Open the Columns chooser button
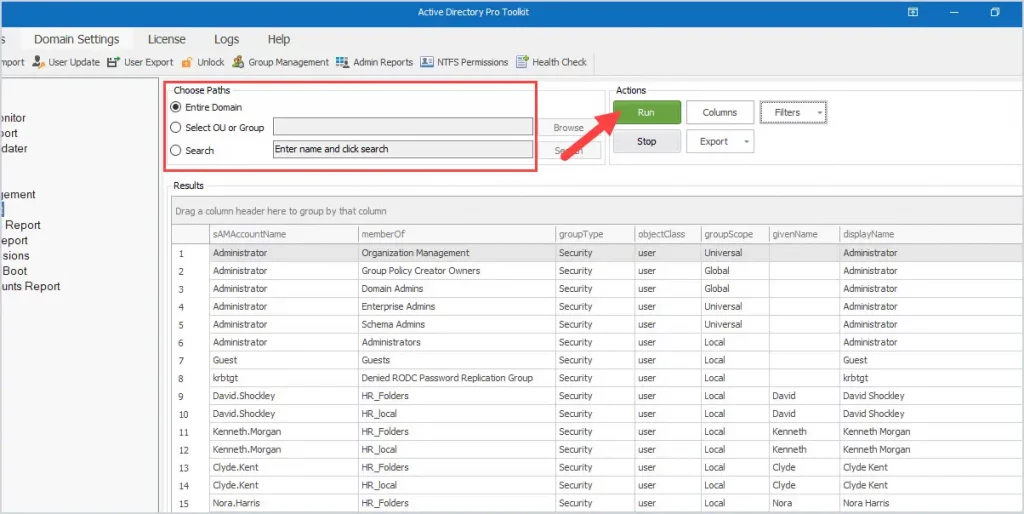 click(x=720, y=112)
